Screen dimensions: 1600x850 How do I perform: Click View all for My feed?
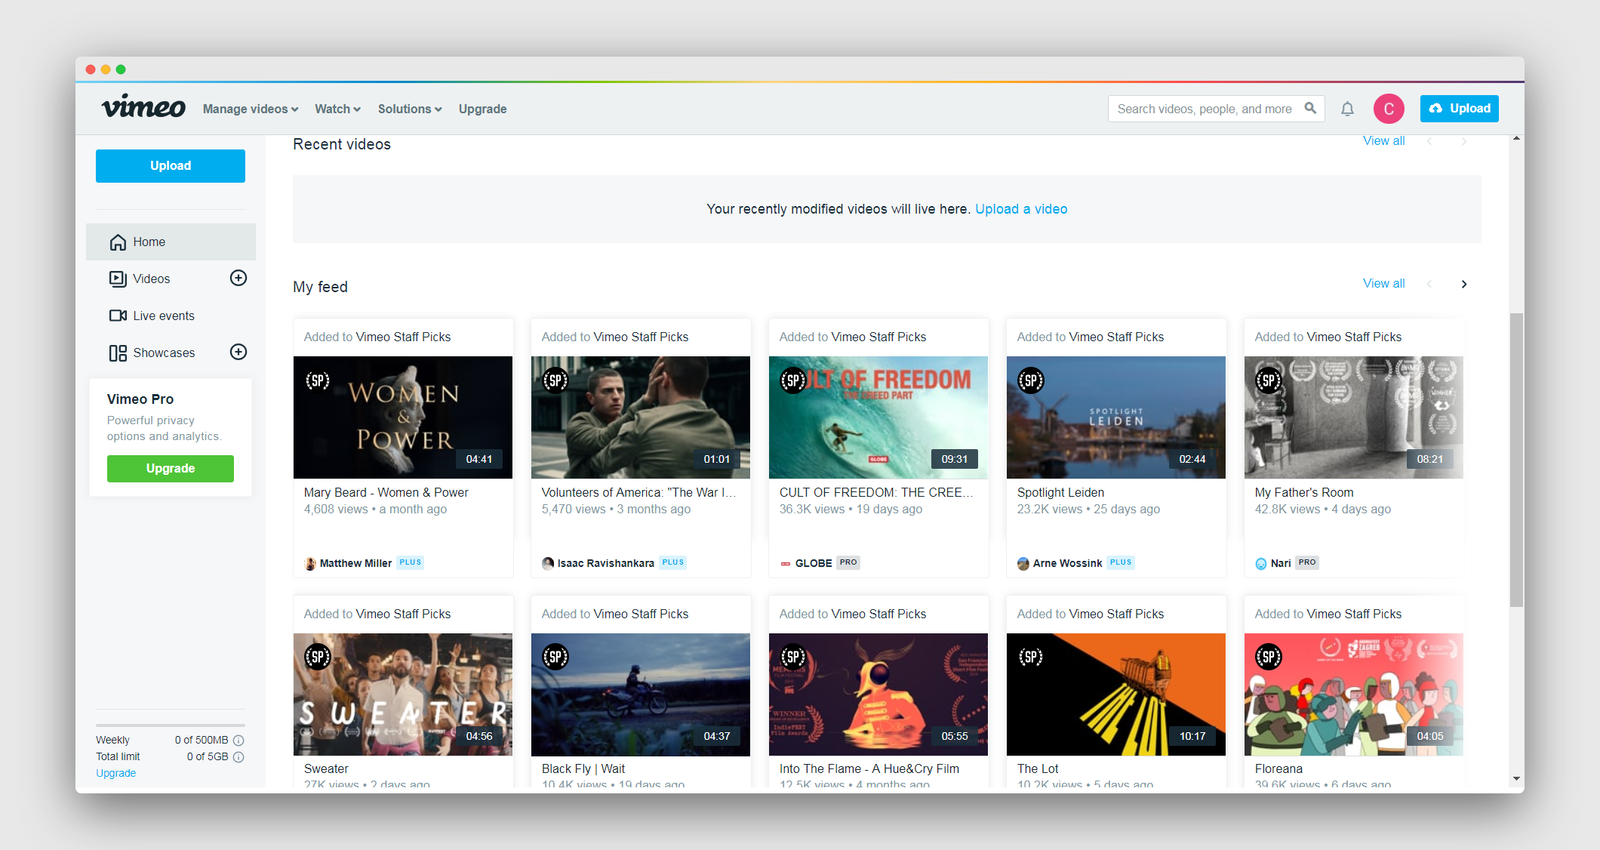click(x=1384, y=284)
